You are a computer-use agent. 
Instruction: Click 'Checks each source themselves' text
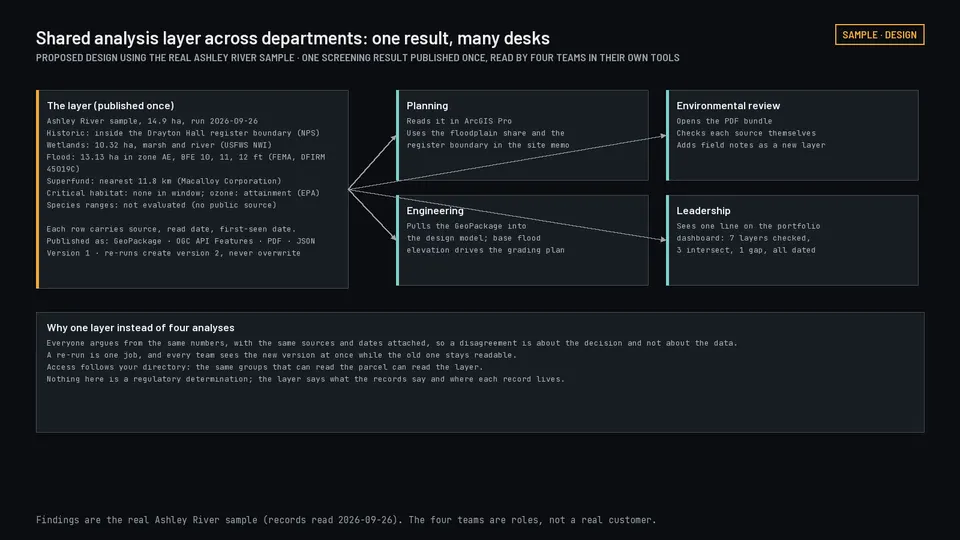pos(746,133)
